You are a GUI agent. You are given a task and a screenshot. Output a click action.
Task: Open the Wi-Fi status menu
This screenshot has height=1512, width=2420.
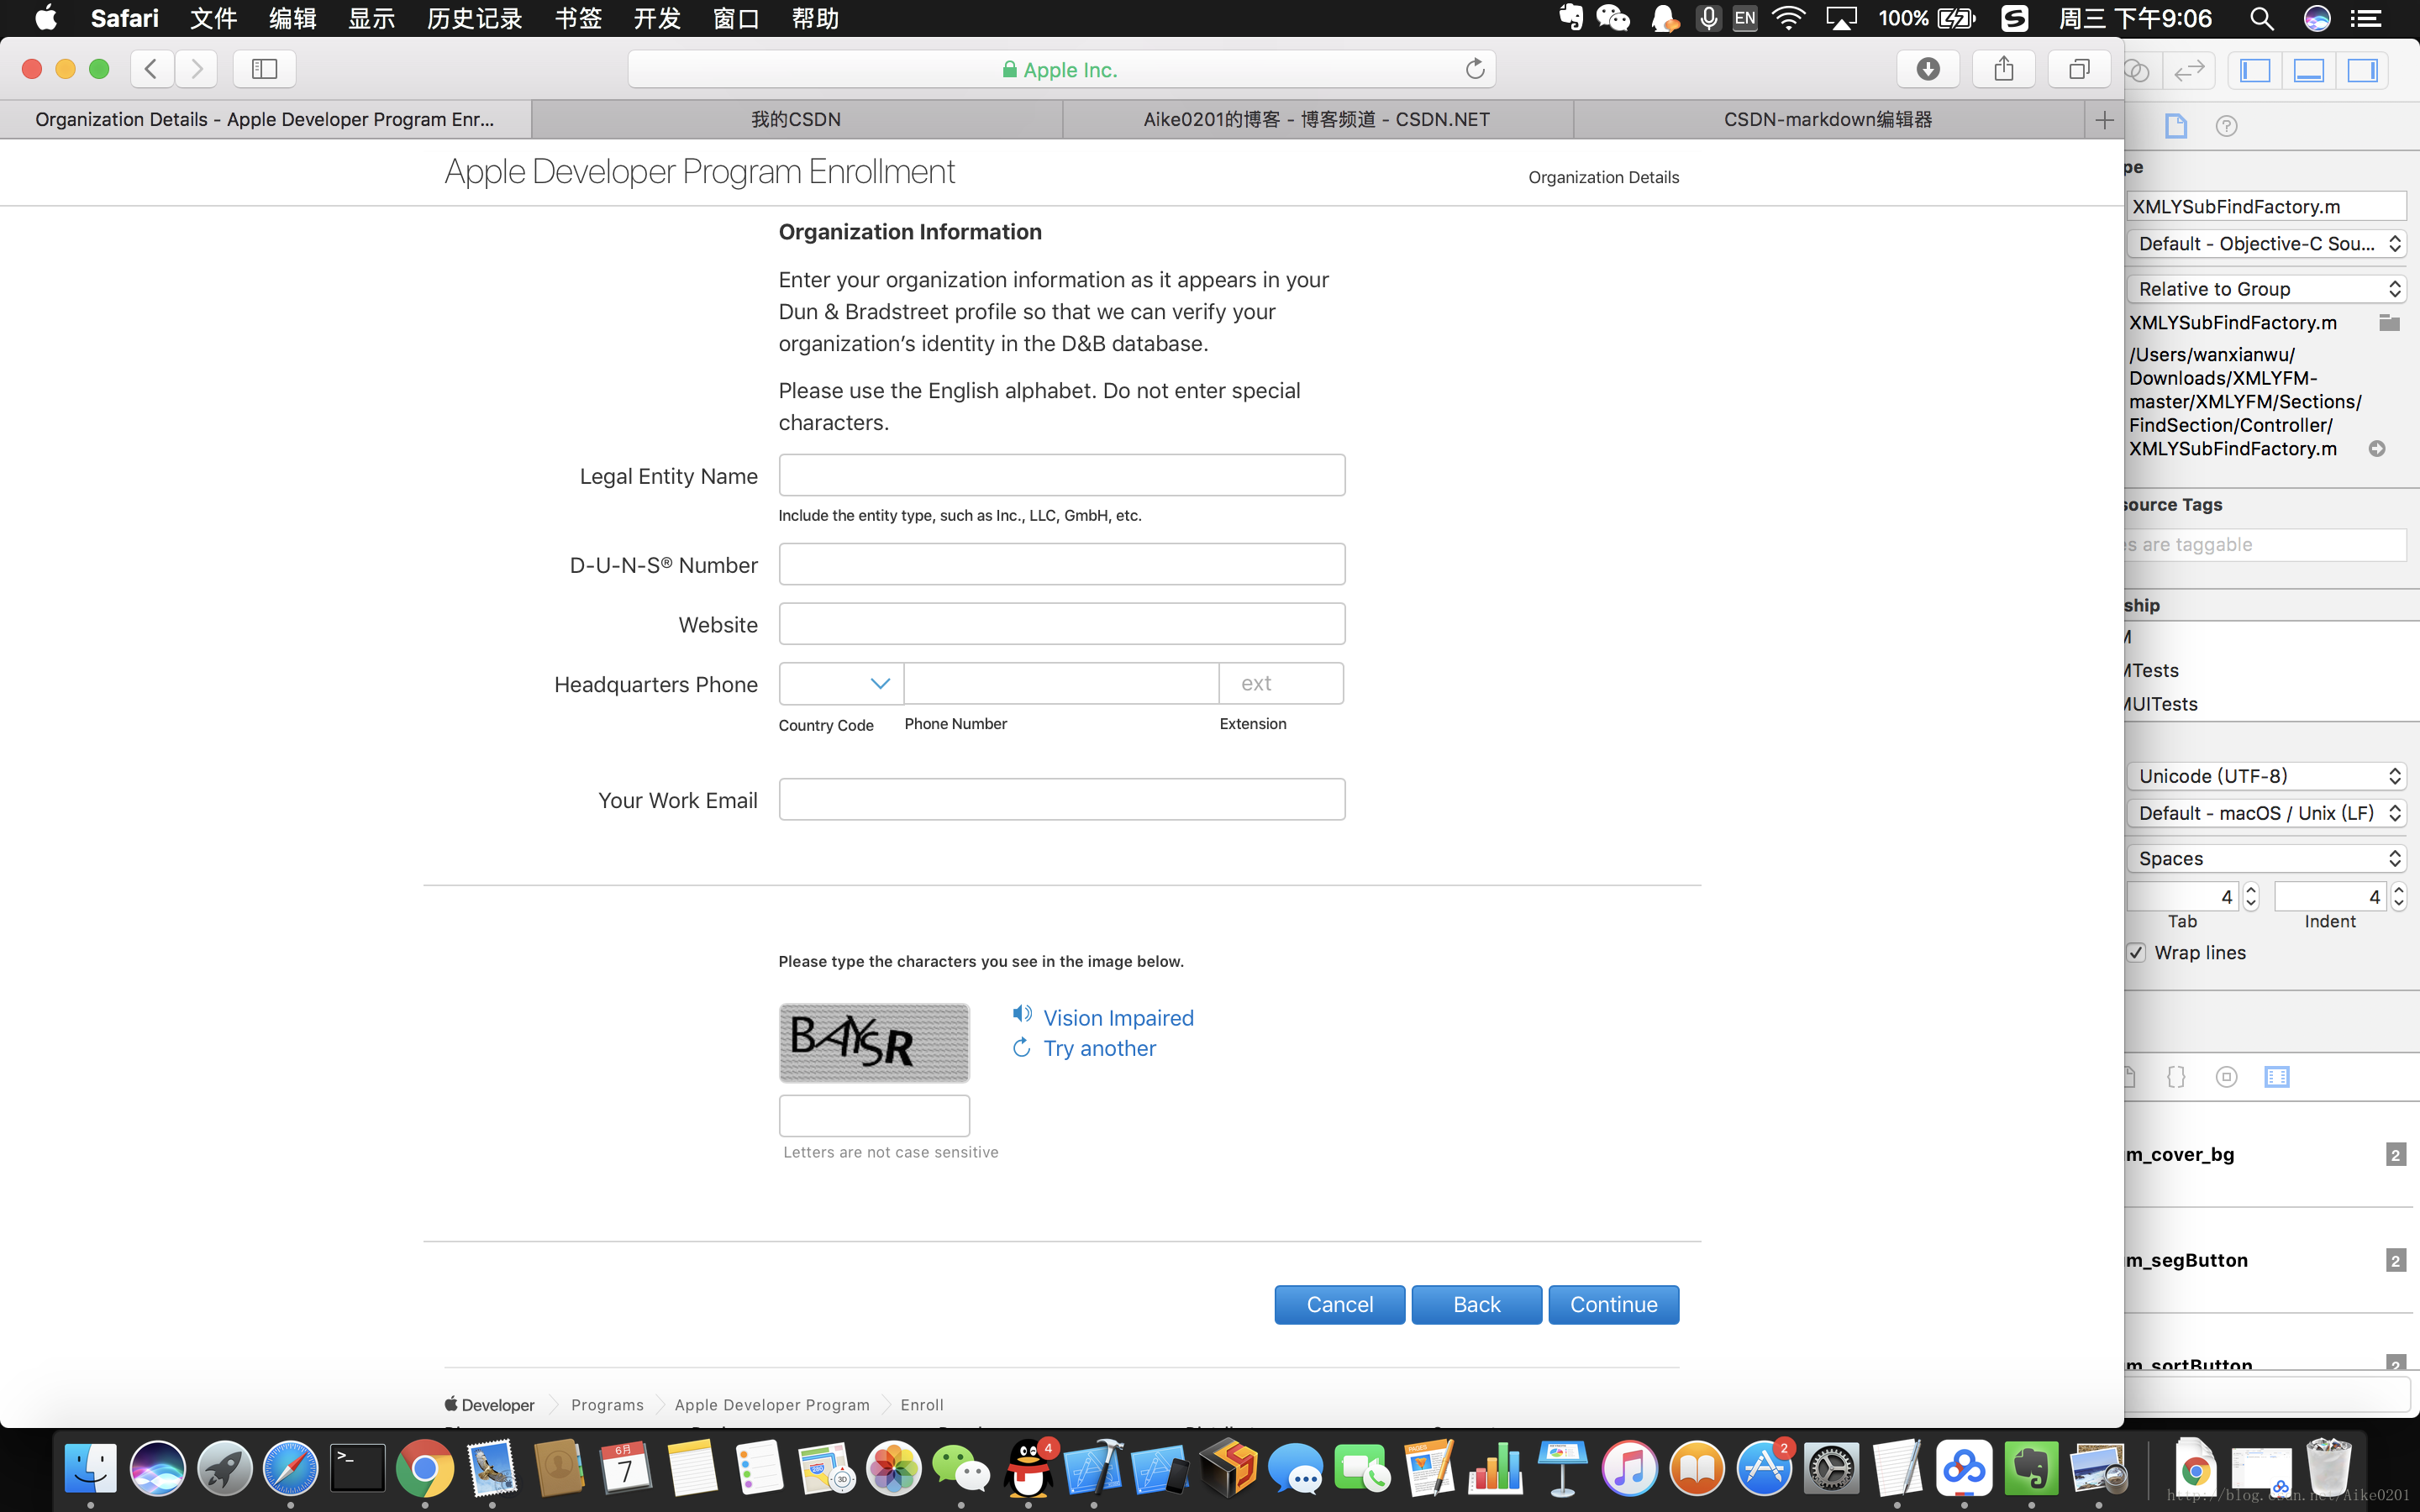tap(1788, 18)
